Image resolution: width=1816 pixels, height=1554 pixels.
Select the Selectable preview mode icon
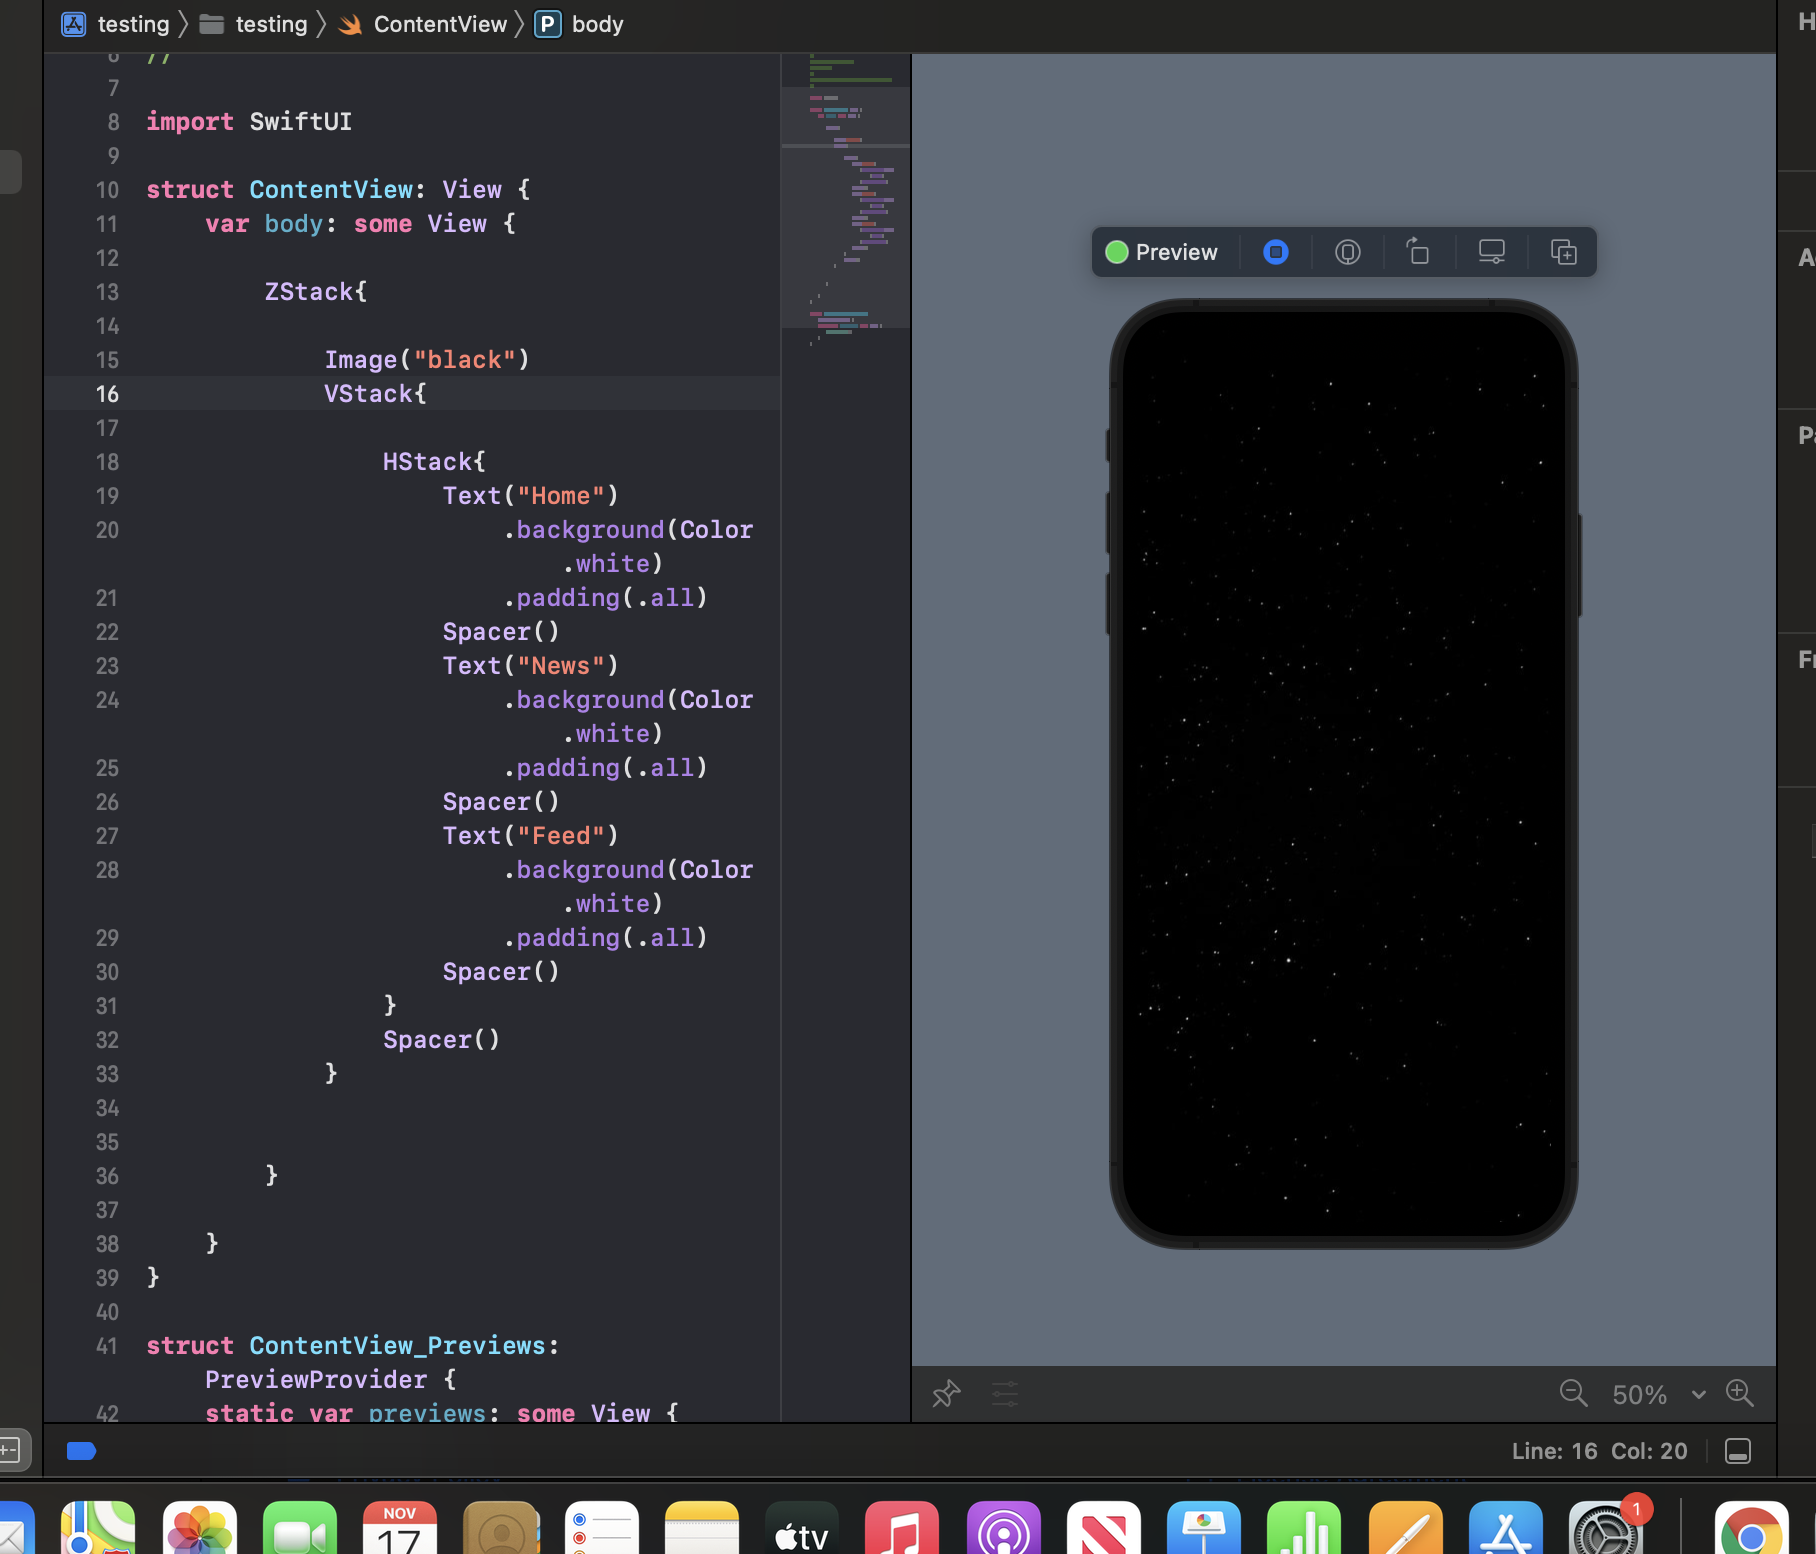1347,252
